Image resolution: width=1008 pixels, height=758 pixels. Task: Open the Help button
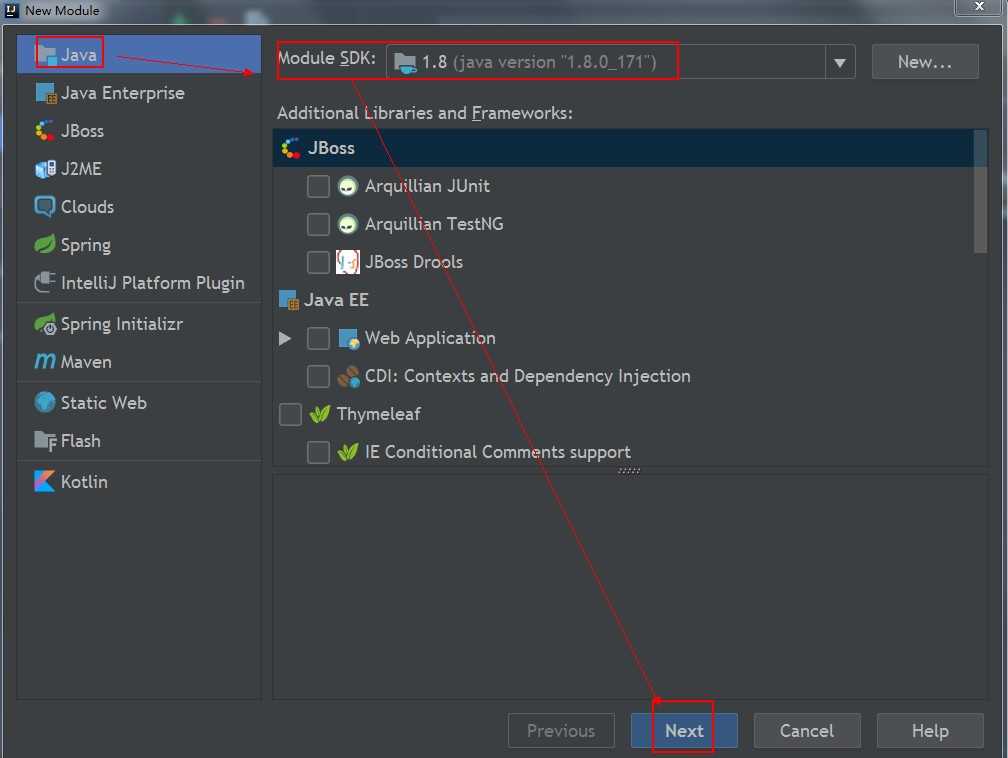pos(930,730)
